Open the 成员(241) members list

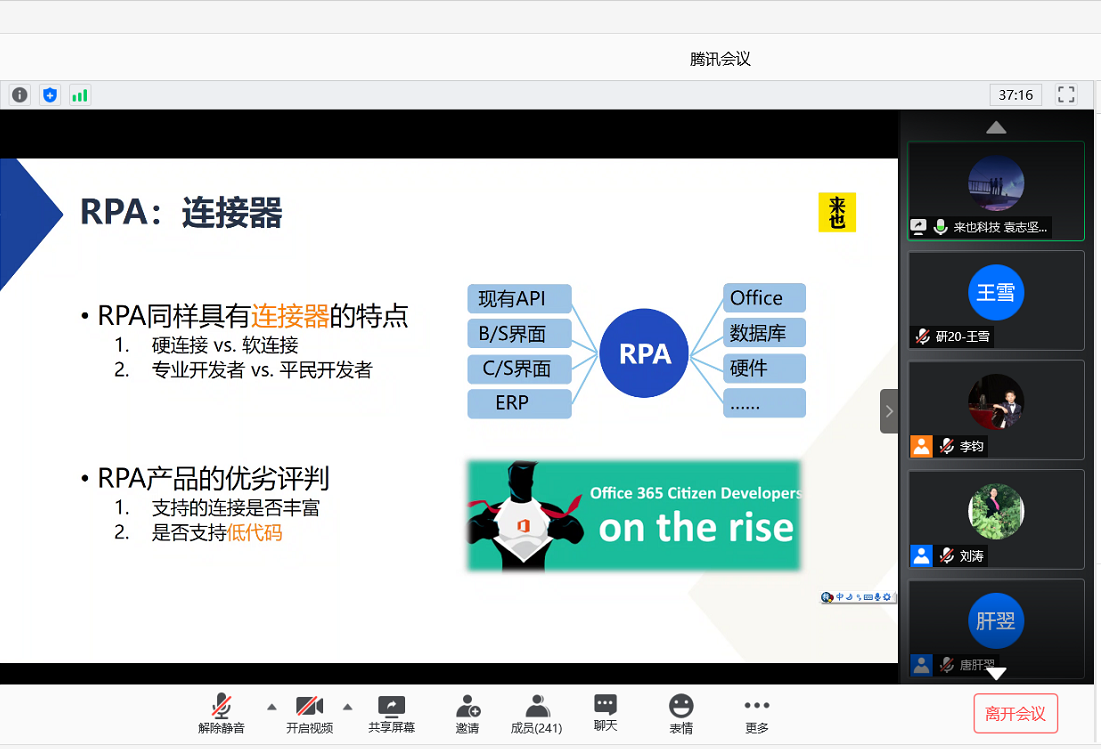pos(536,713)
